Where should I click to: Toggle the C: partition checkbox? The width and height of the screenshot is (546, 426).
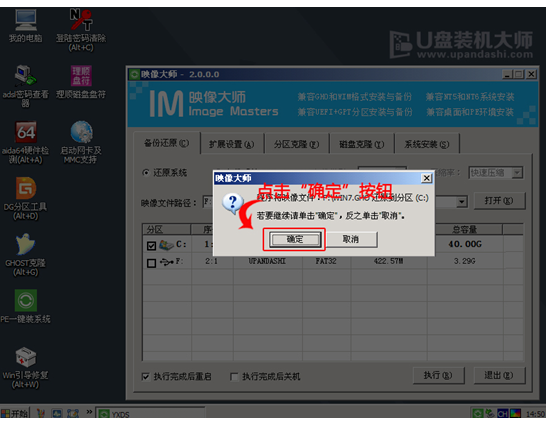[x=151, y=246]
